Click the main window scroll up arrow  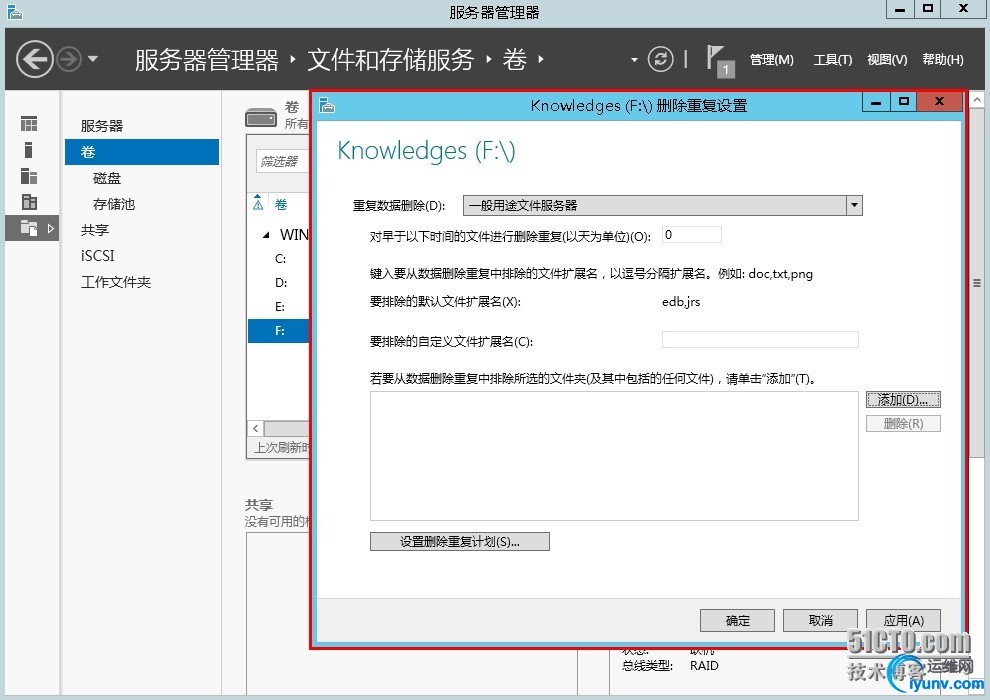[x=977, y=100]
